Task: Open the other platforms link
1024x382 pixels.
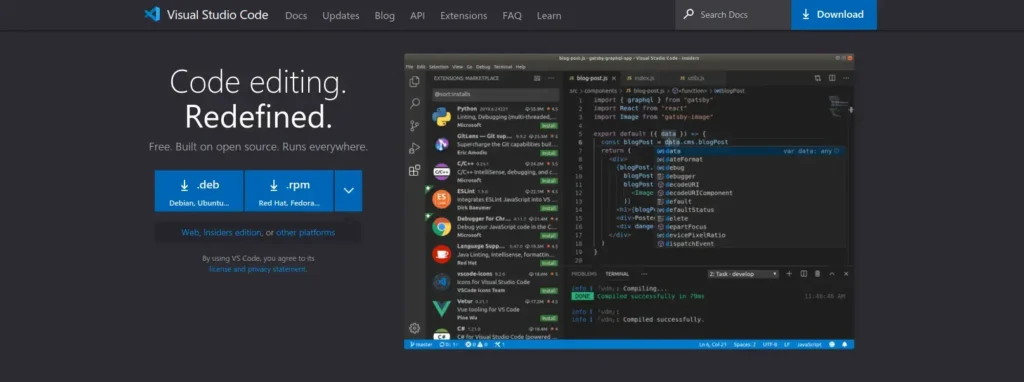Action: (x=306, y=232)
